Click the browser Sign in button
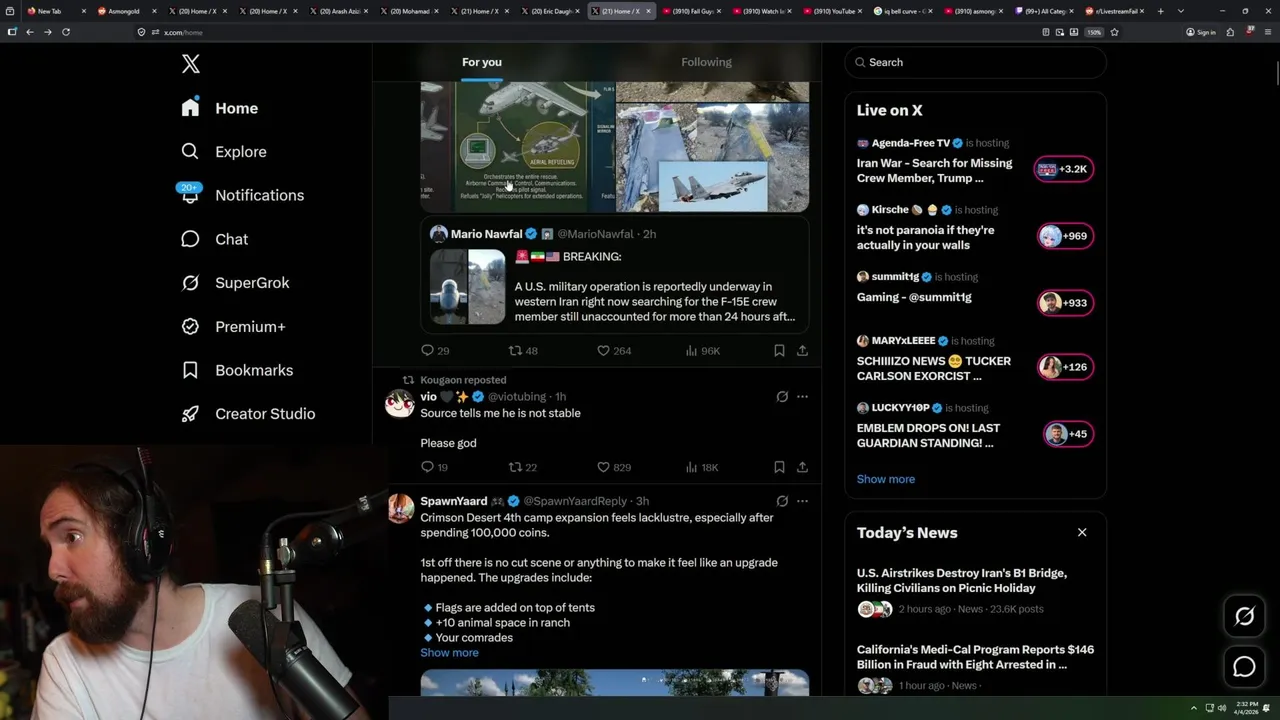This screenshot has width=1280, height=720. pos(1201,32)
